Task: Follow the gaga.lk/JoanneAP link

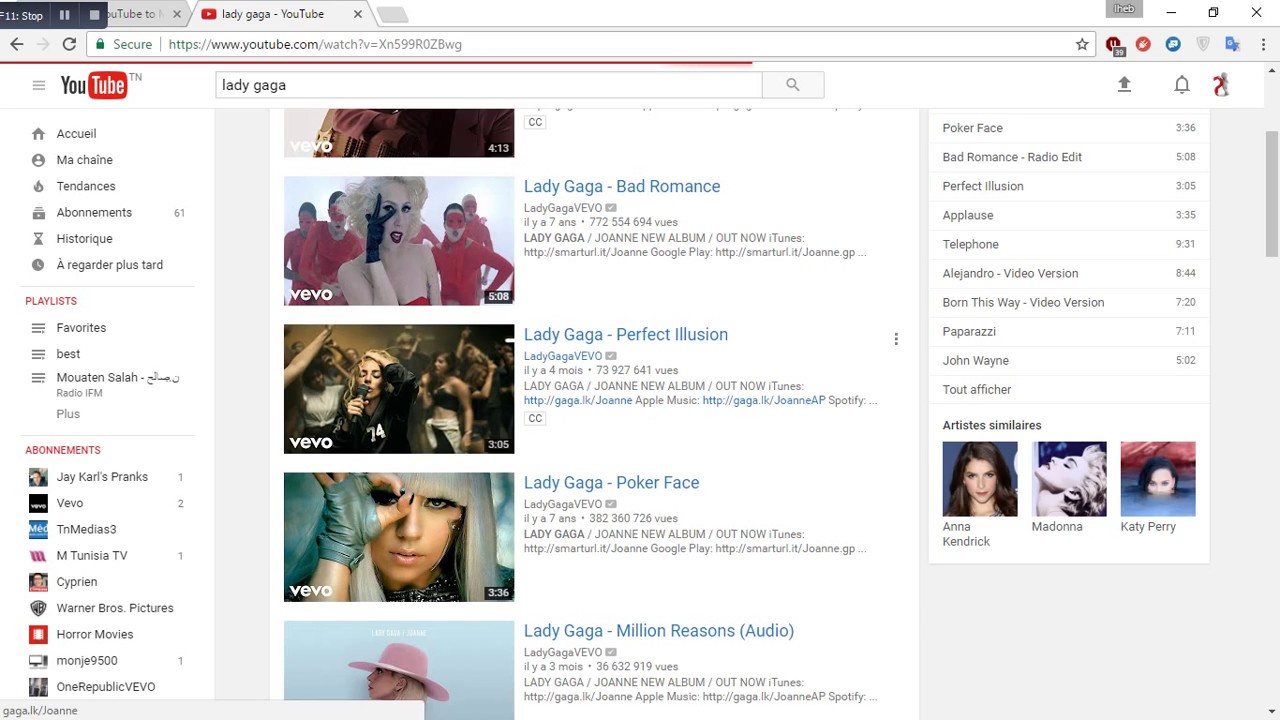Action: pos(764,400)
